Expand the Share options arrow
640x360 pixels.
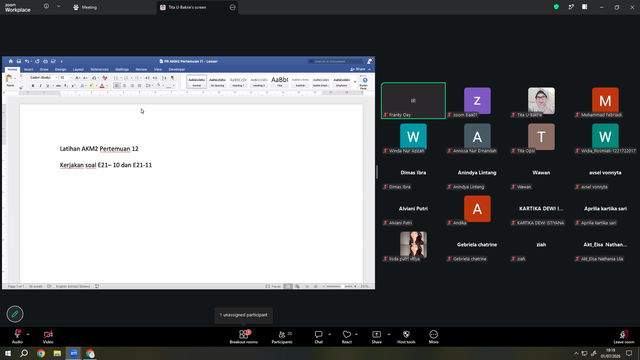coord(389,334)
